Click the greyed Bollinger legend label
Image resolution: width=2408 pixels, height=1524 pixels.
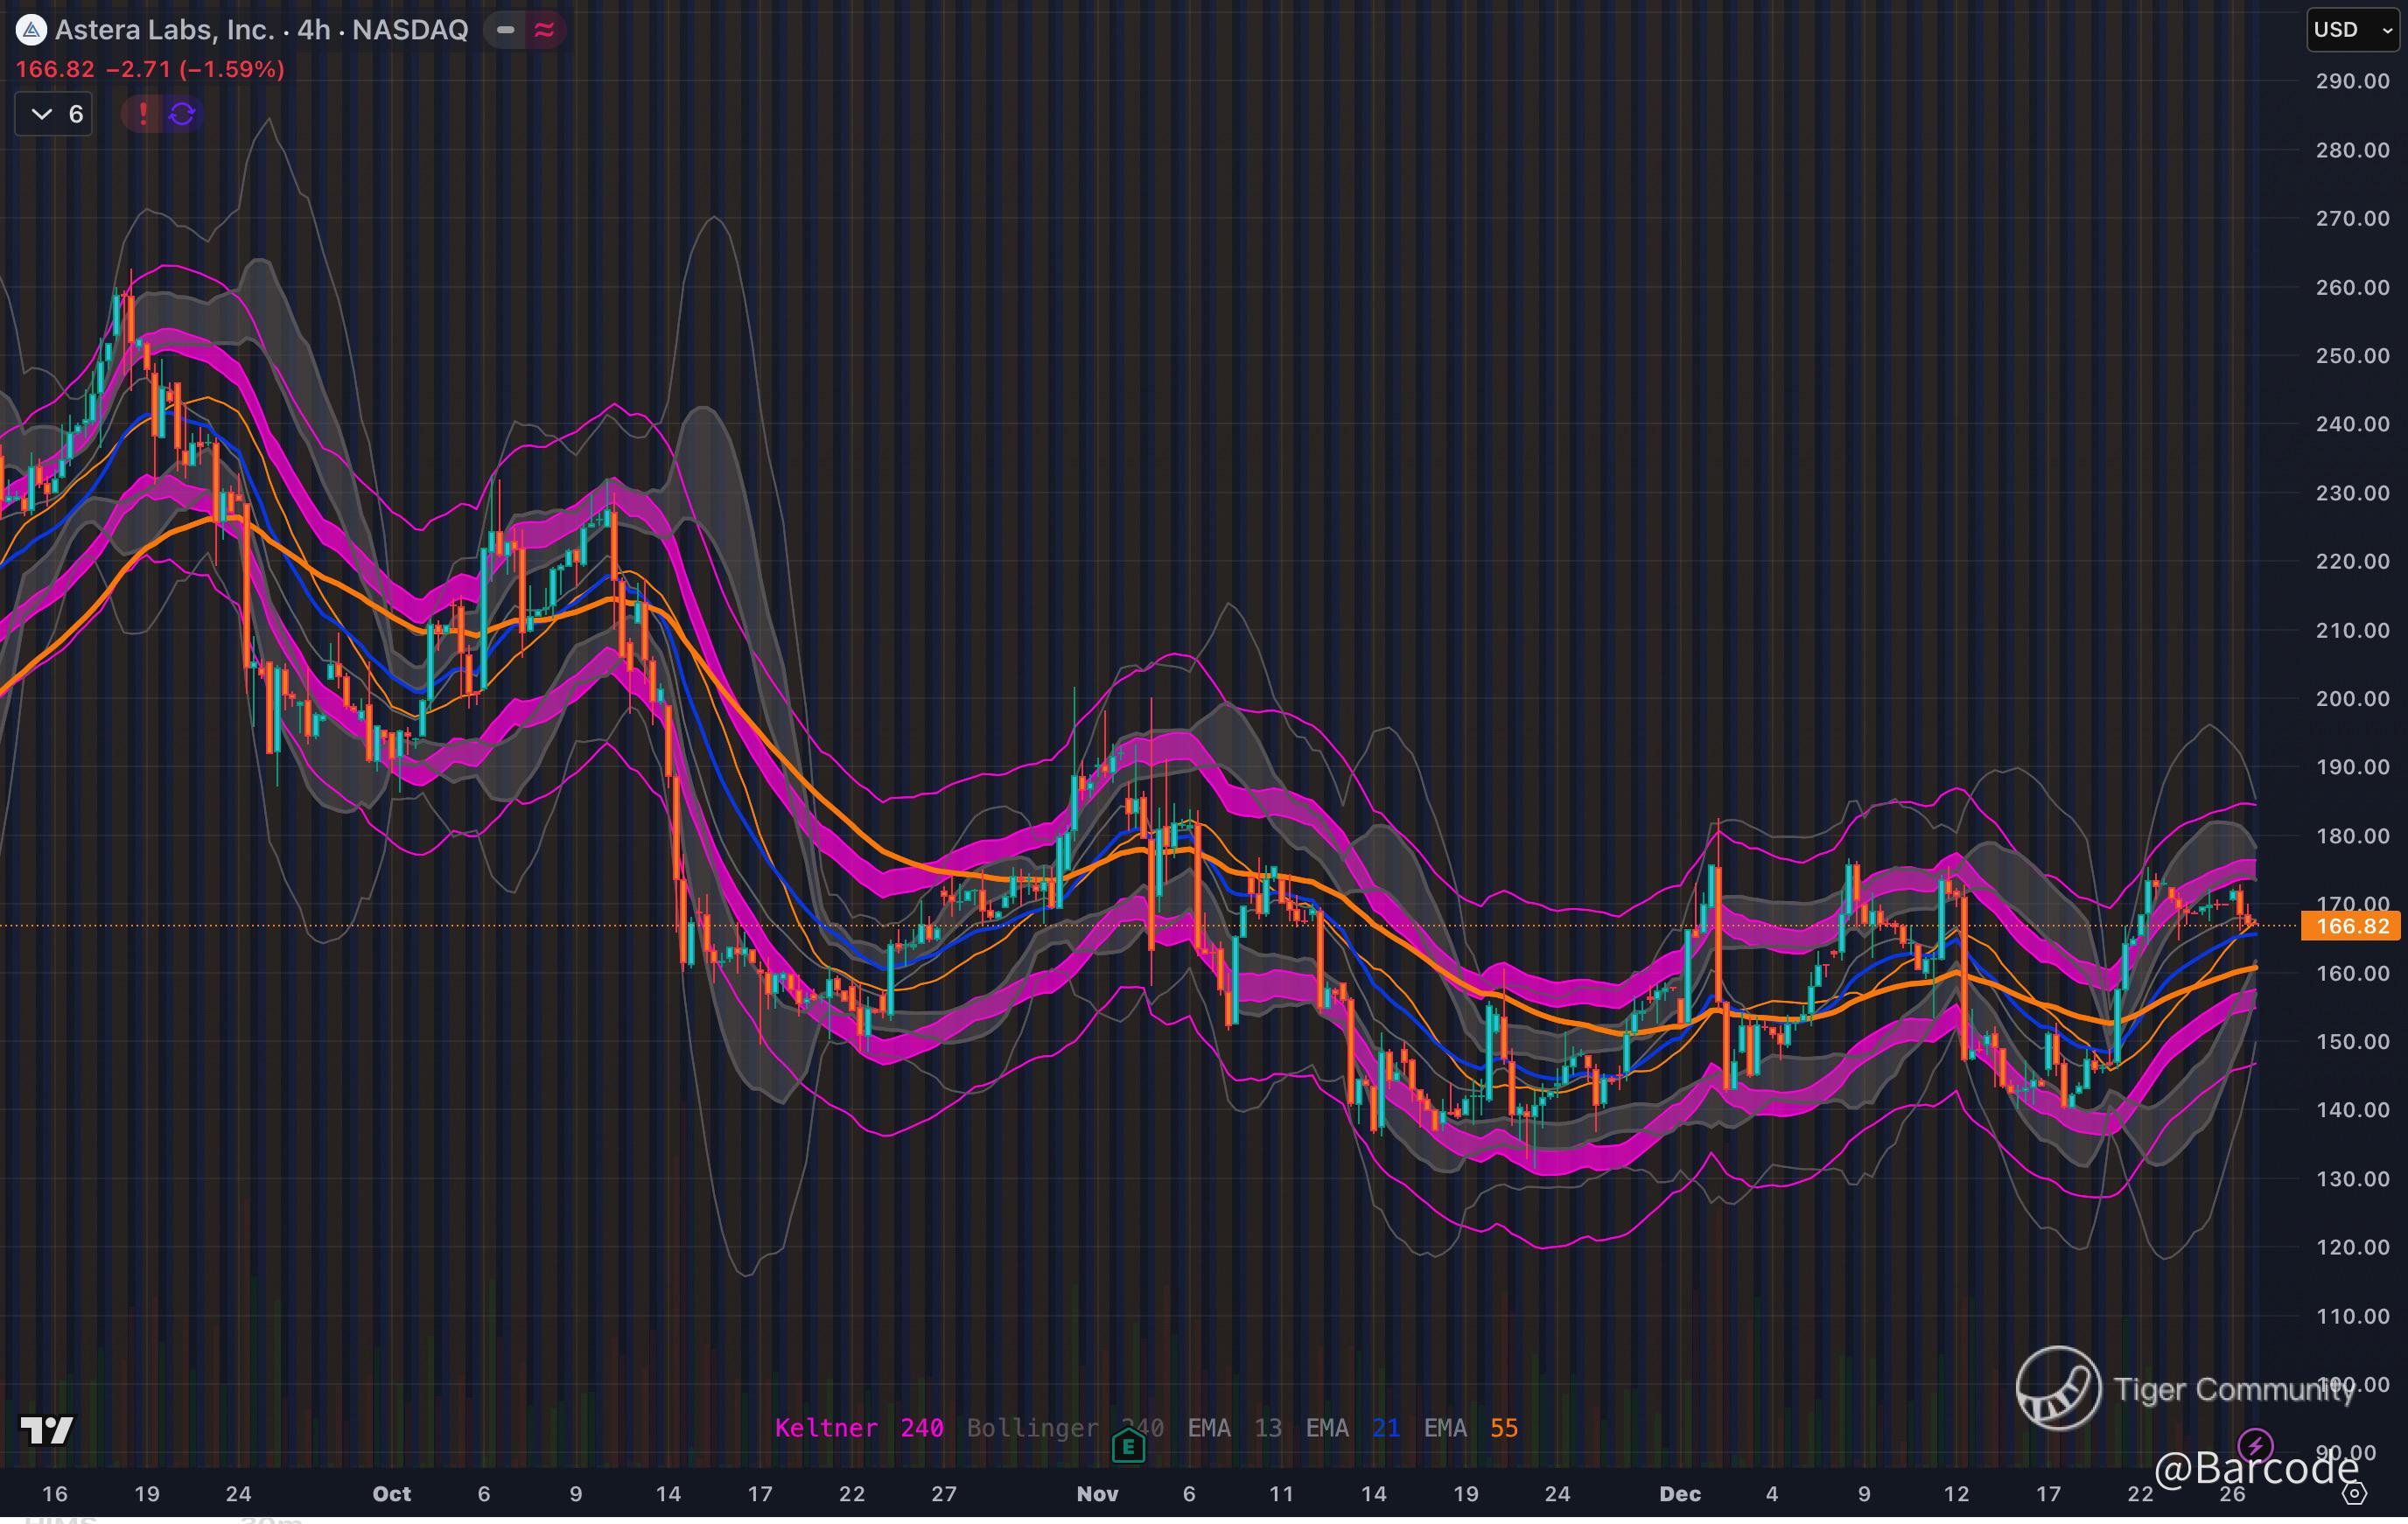1032,1428
